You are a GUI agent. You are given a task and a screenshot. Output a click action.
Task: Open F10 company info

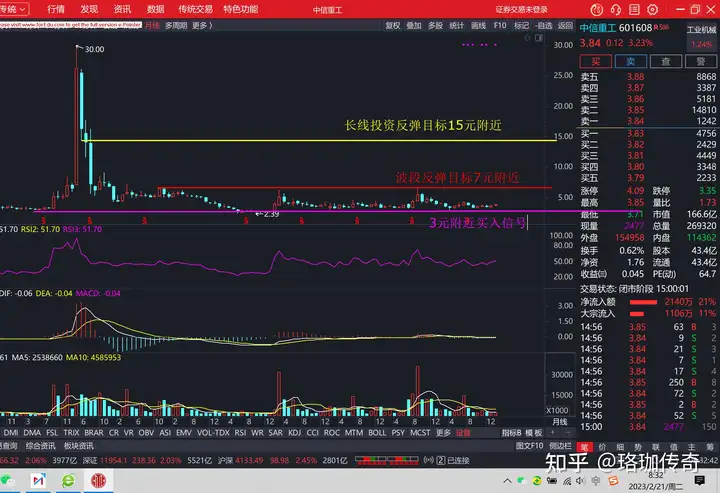coord(500,26)
